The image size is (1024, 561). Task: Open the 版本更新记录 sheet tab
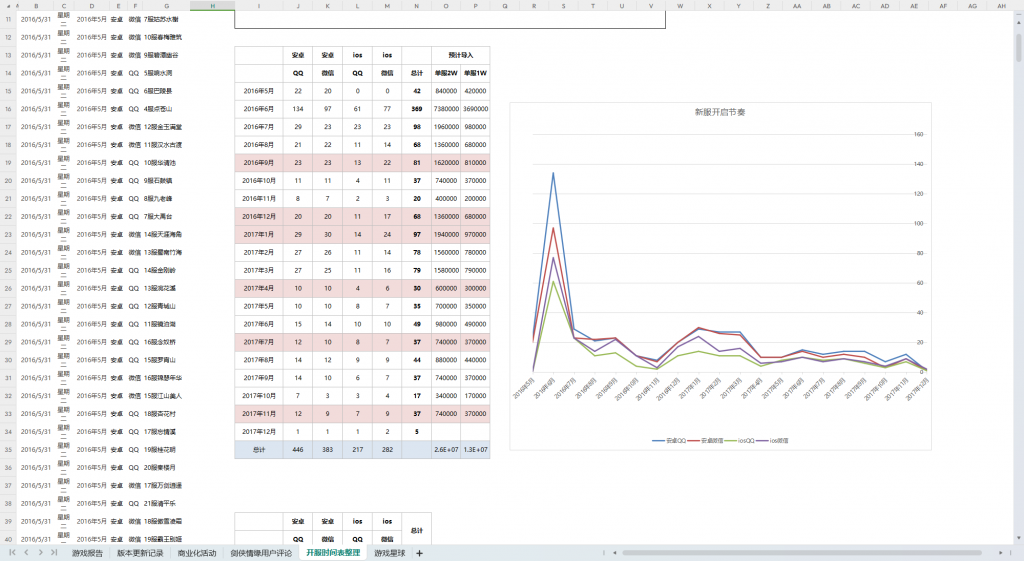[140, 553]
